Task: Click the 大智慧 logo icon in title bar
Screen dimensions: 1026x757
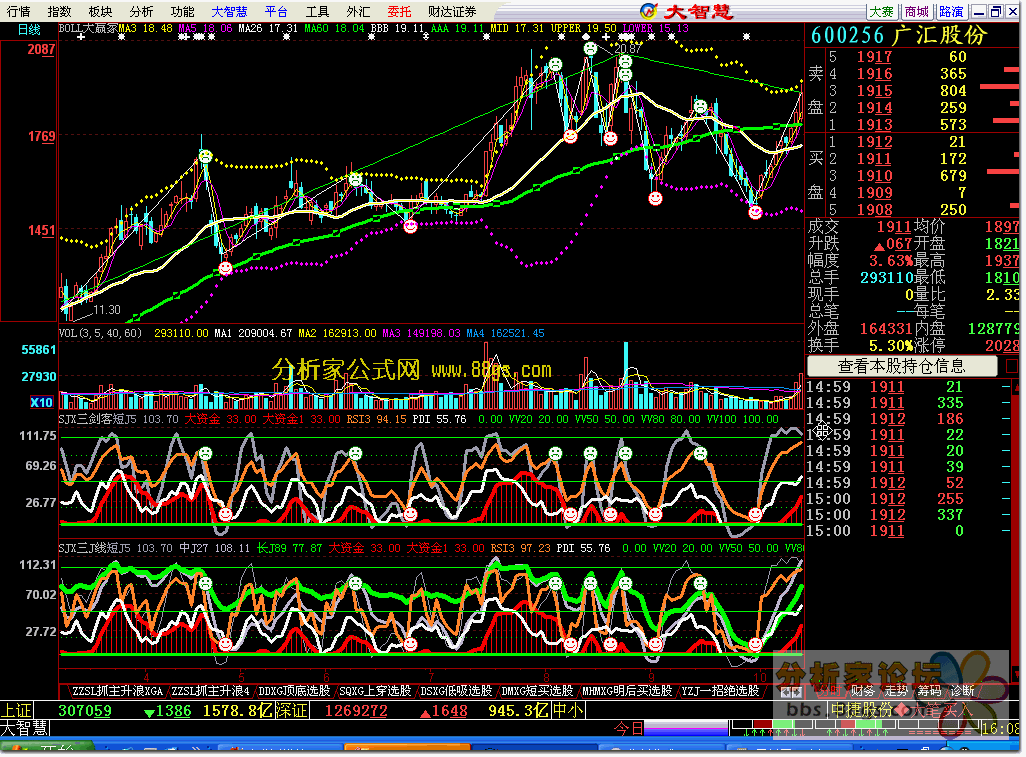Action: [x=648, y=11]
